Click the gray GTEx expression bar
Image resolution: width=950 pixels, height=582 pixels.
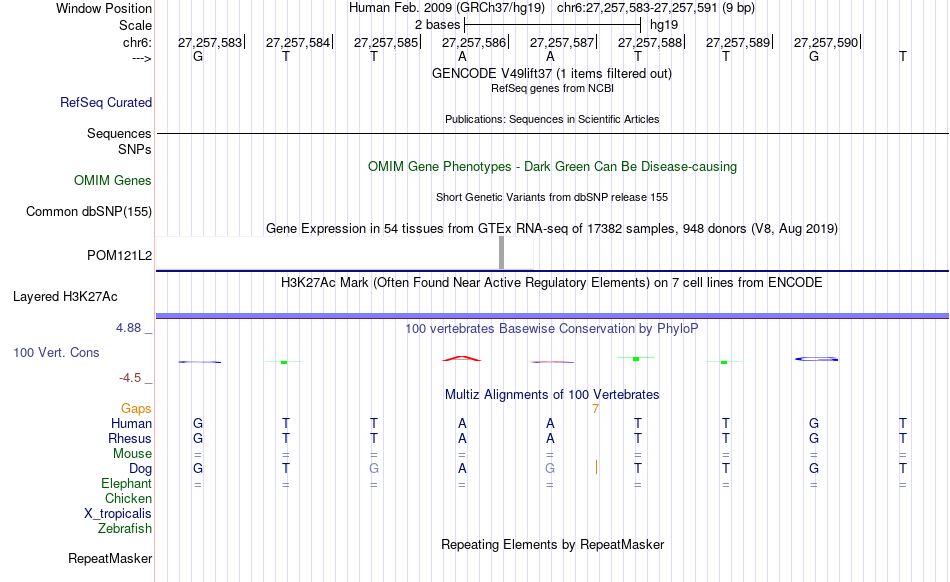pyautogui.click(x=502, y=253)
